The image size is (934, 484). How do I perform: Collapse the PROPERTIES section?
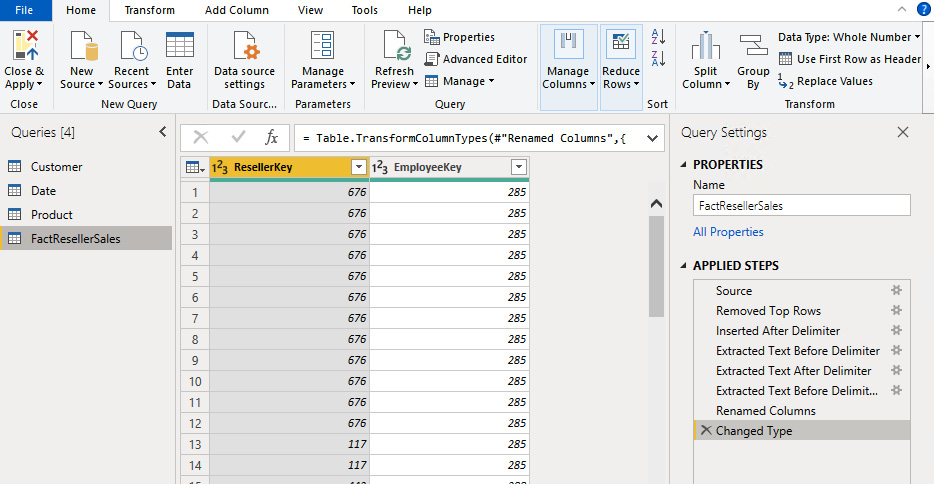[684, 165]
